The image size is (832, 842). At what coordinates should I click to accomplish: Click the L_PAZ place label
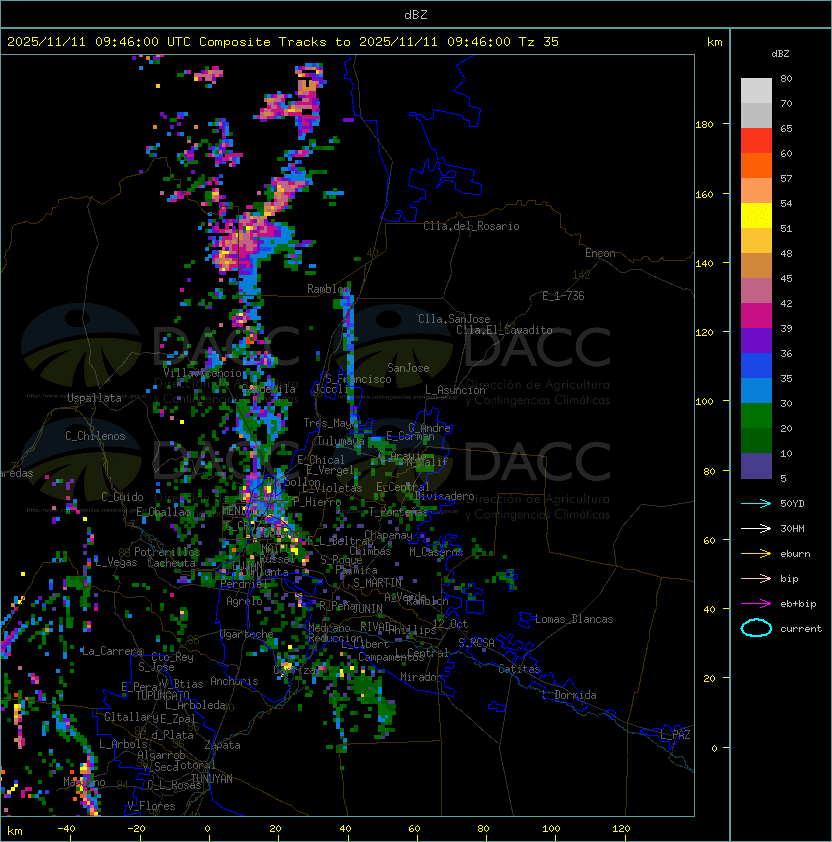[675, 735]
